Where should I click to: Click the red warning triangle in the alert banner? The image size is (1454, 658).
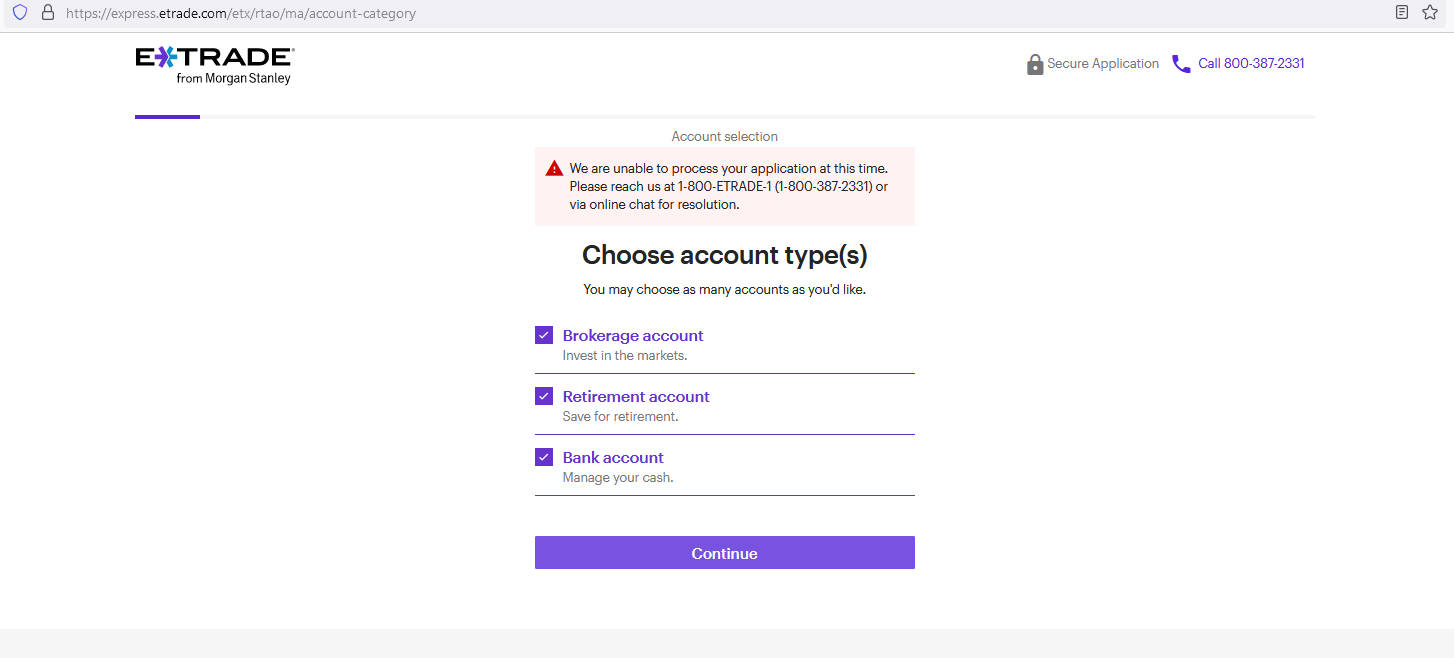(554, 167)
